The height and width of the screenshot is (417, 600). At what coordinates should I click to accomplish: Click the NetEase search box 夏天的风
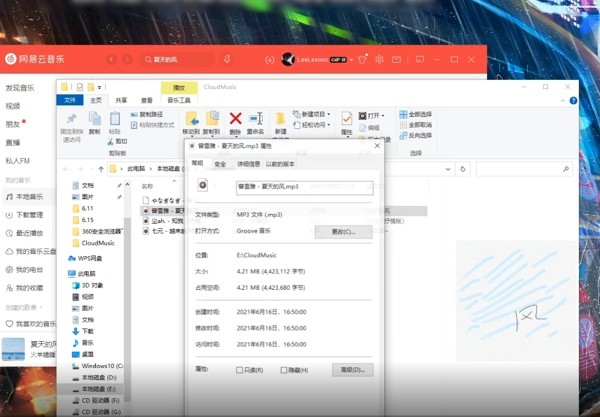(178, 59)
